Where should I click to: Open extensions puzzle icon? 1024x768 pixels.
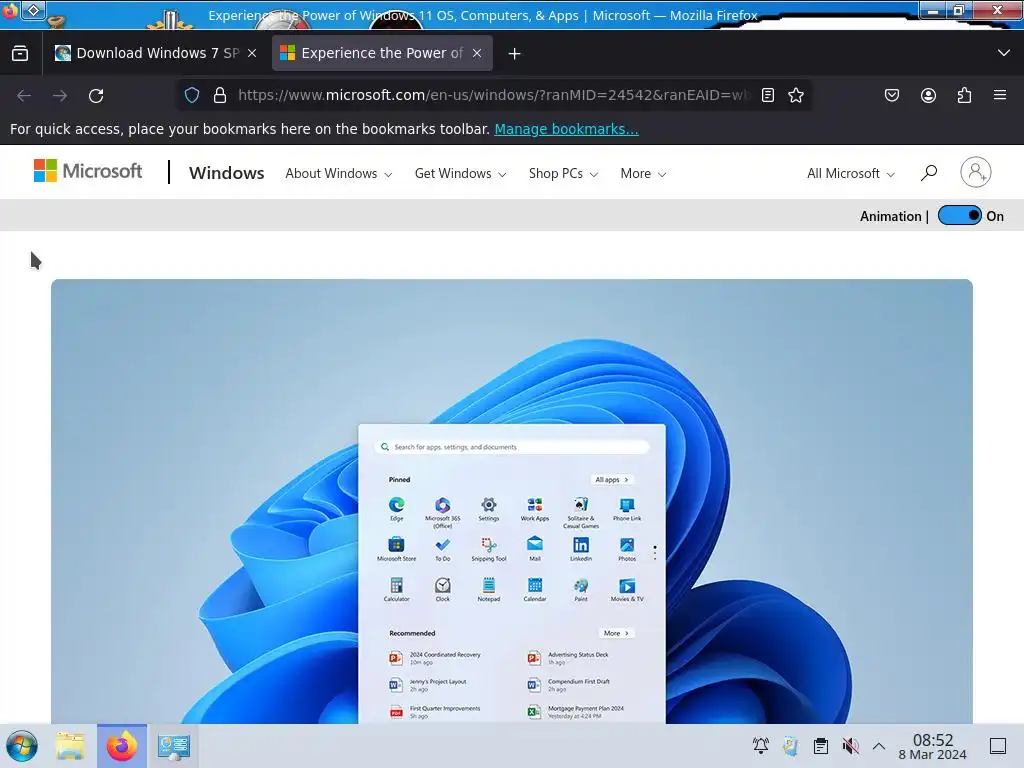(x=964, y=95)
